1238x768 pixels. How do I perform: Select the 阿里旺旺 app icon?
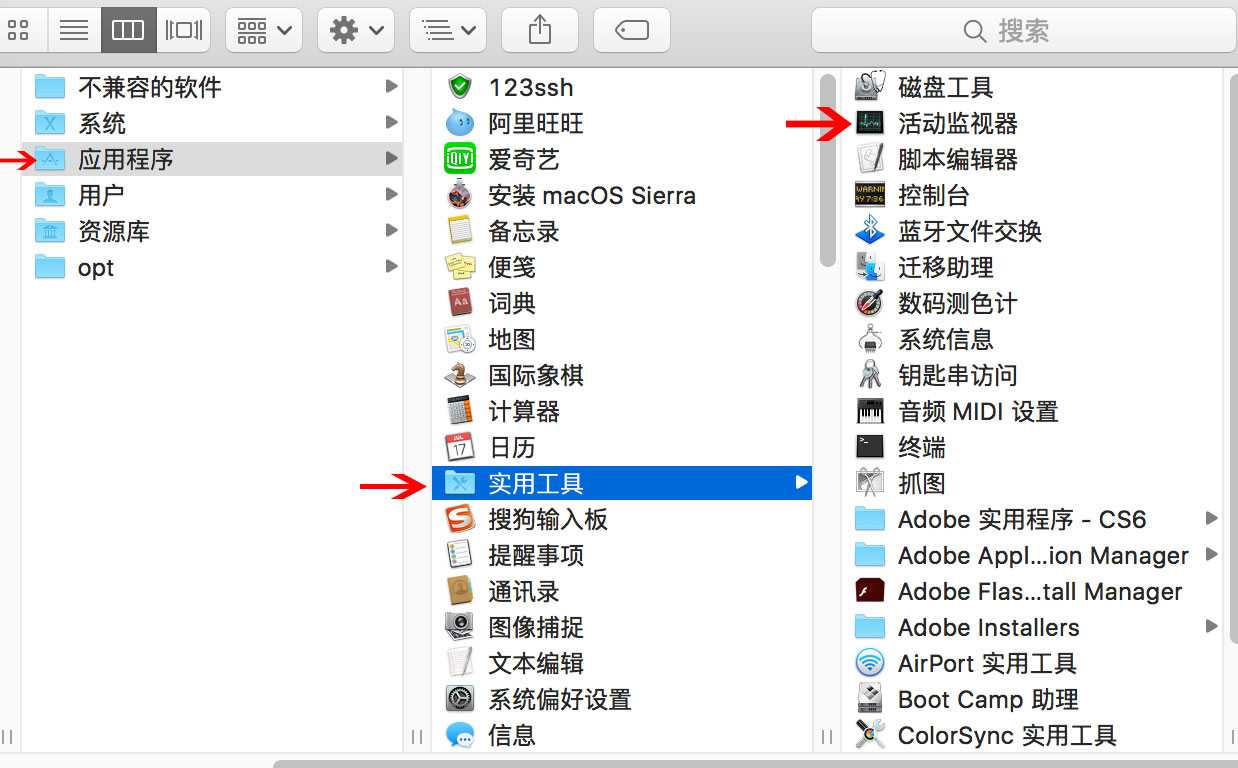coord(460,123)
